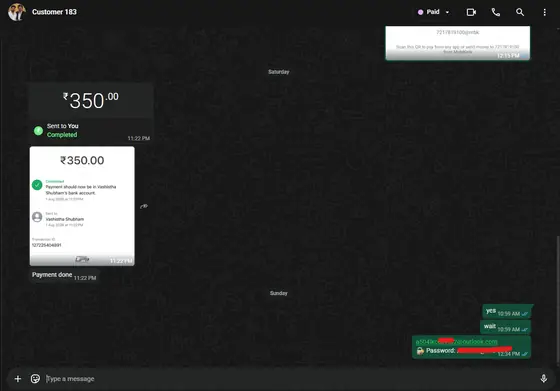The width and height of the screenshot is (560, 391).
Task: Open the three-dot chat menu
Action: click(544, 12)
